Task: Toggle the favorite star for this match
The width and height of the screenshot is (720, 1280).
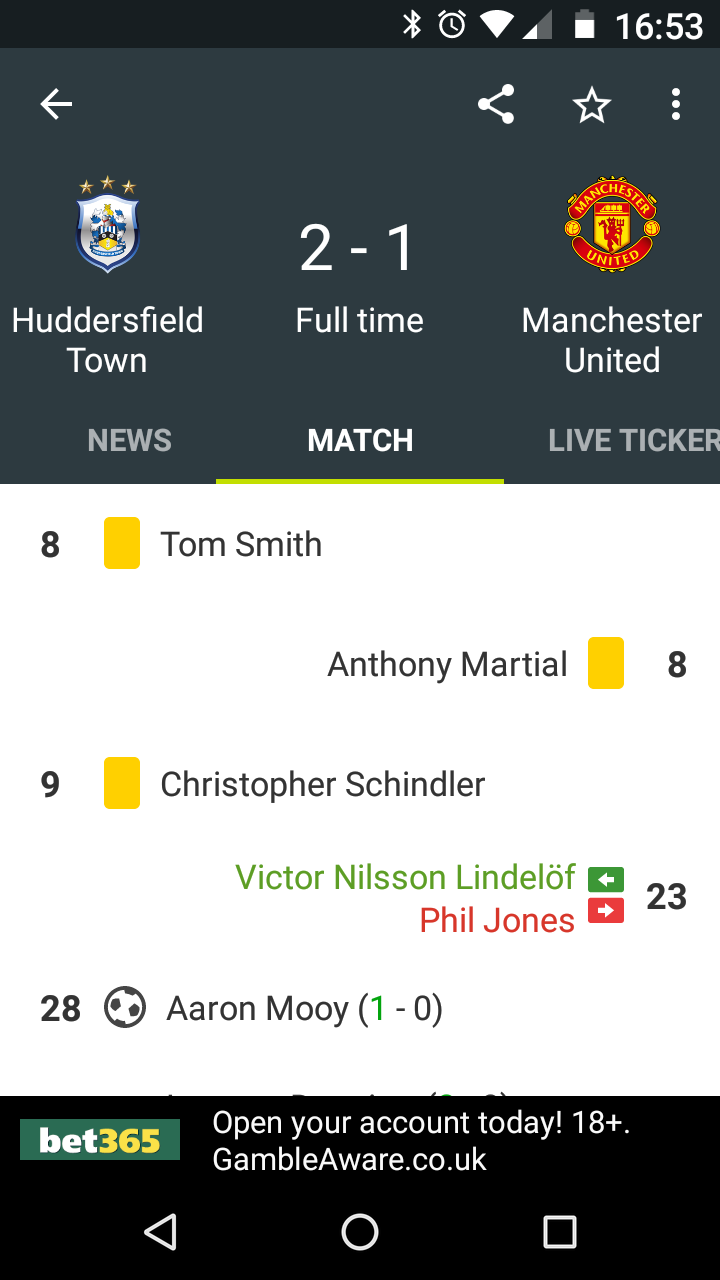Action: (591, 104)
